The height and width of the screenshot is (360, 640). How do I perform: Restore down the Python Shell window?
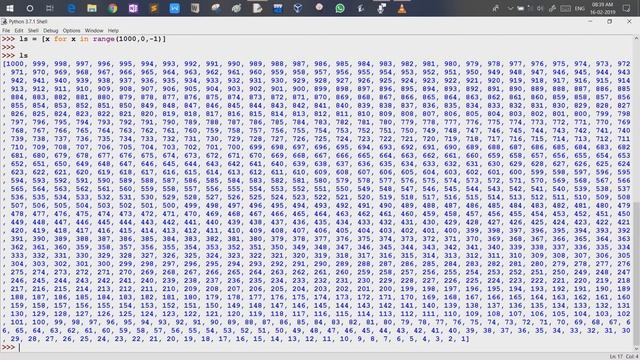pyautogui.click(x=609, y=21)
